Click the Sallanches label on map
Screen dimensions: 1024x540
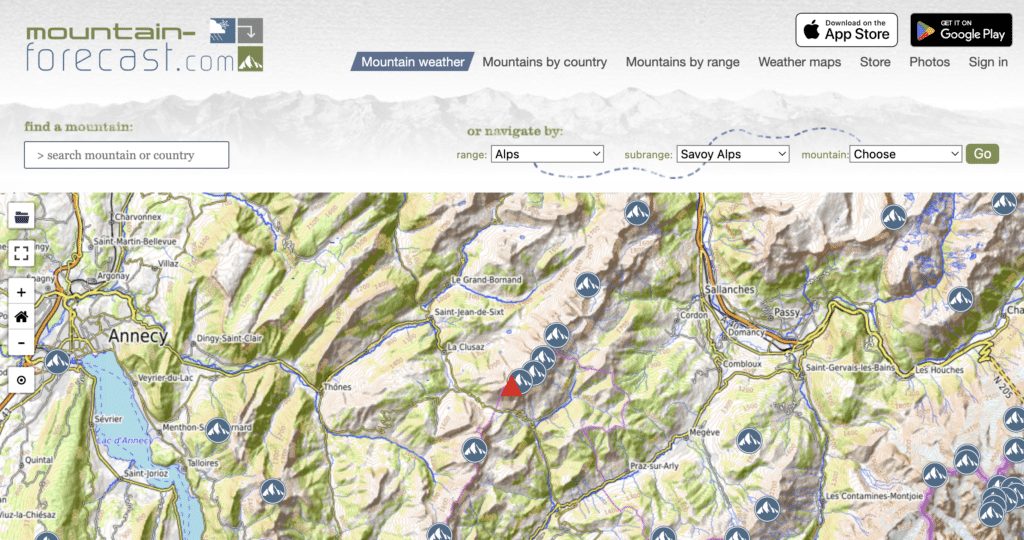pyautogui.click(x=729, y=289)
